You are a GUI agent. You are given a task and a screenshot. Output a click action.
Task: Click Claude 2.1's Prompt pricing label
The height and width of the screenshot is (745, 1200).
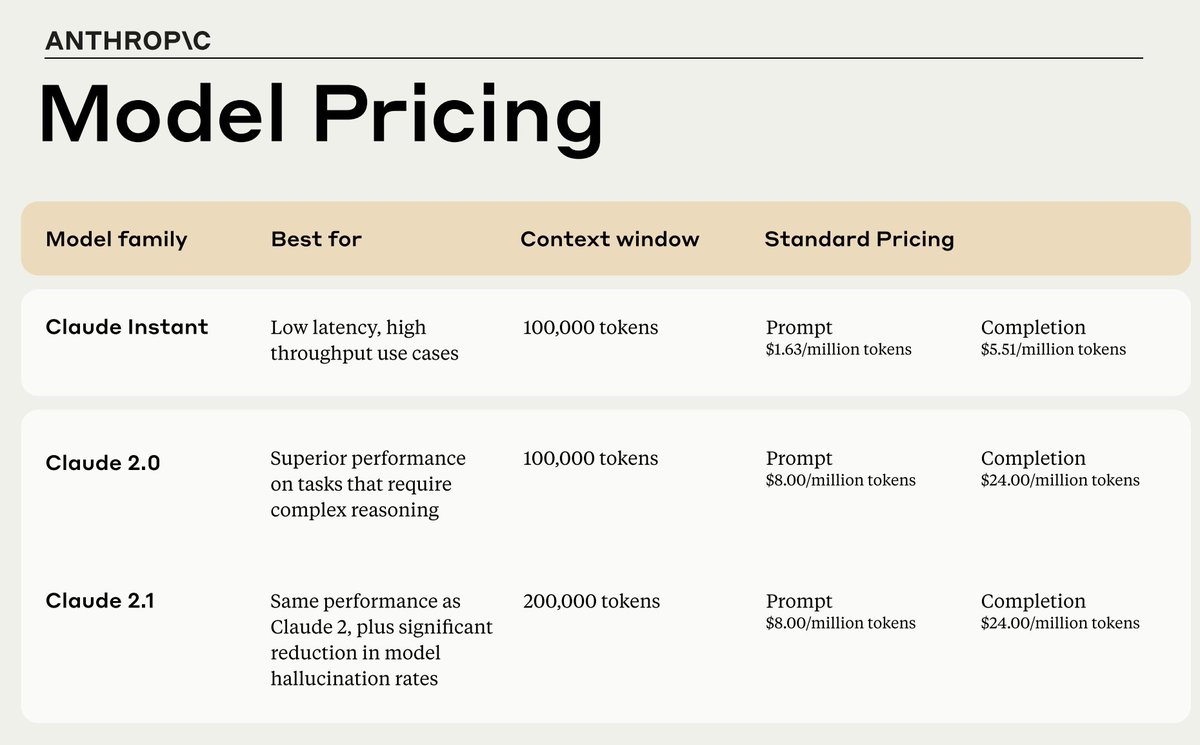point(799,601)
